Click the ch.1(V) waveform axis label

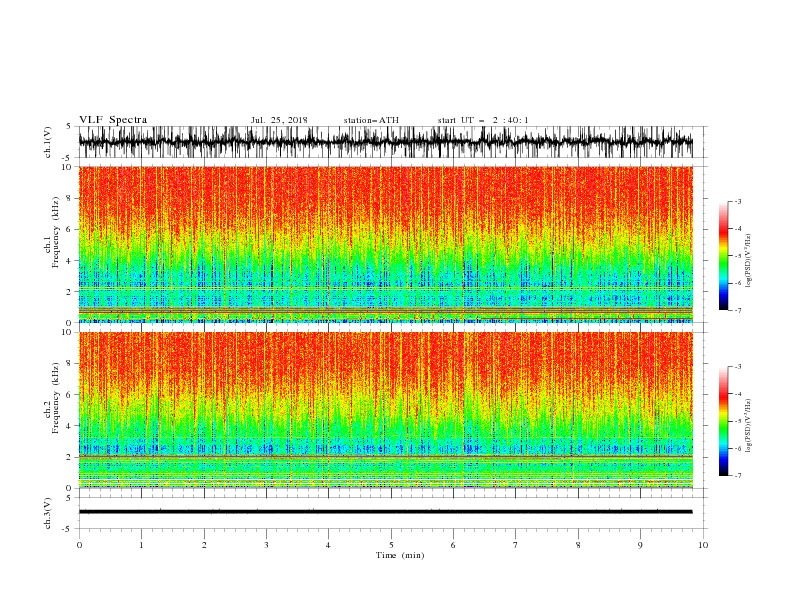48,142
